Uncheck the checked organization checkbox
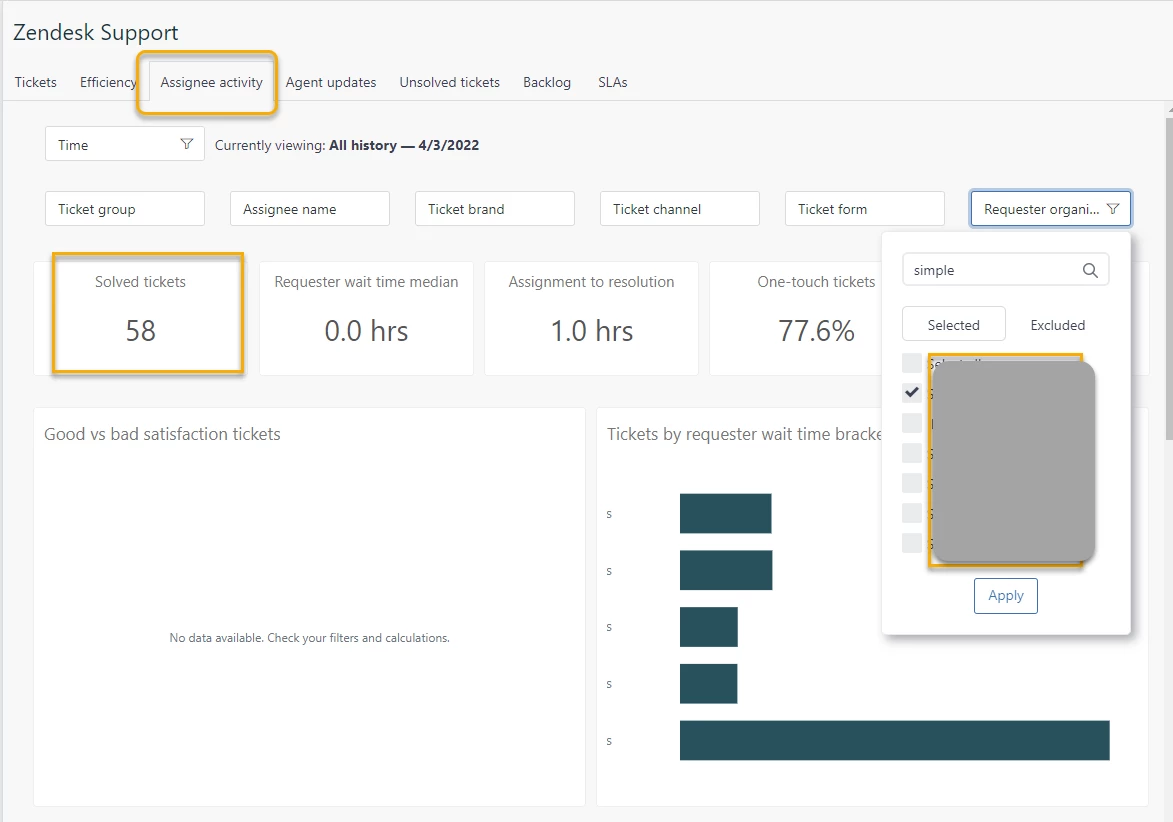The width and height of the screenshot is (1173, 822). click(912, 392)
